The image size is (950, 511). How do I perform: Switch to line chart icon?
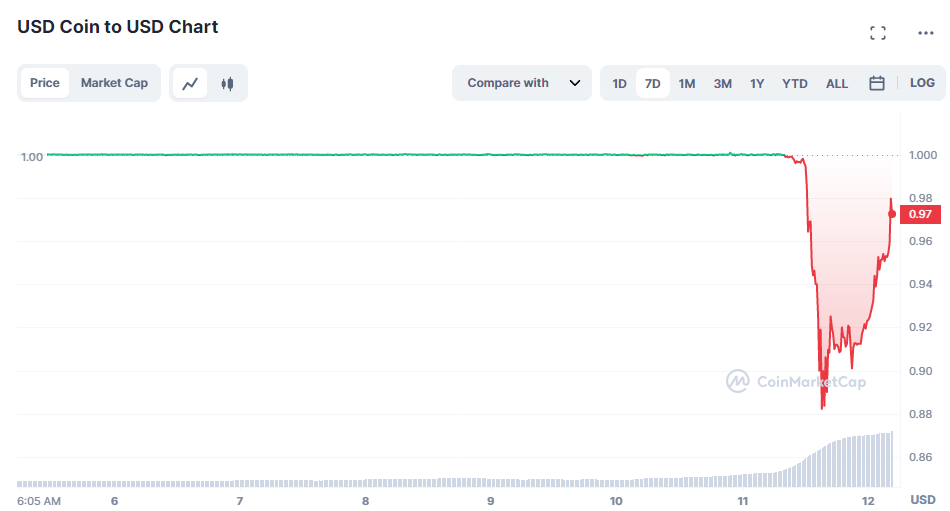pos(190,83)
